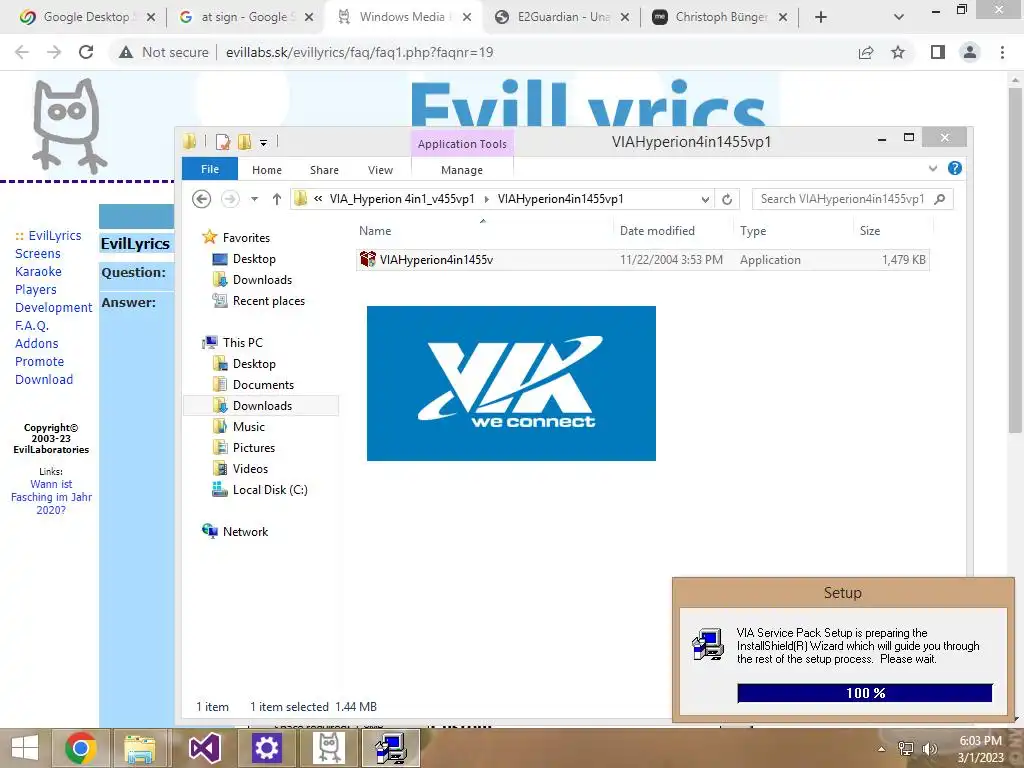Select Network in navigation pane
The width and height of the screenshot is (1024, 768).
click(245, 532)
